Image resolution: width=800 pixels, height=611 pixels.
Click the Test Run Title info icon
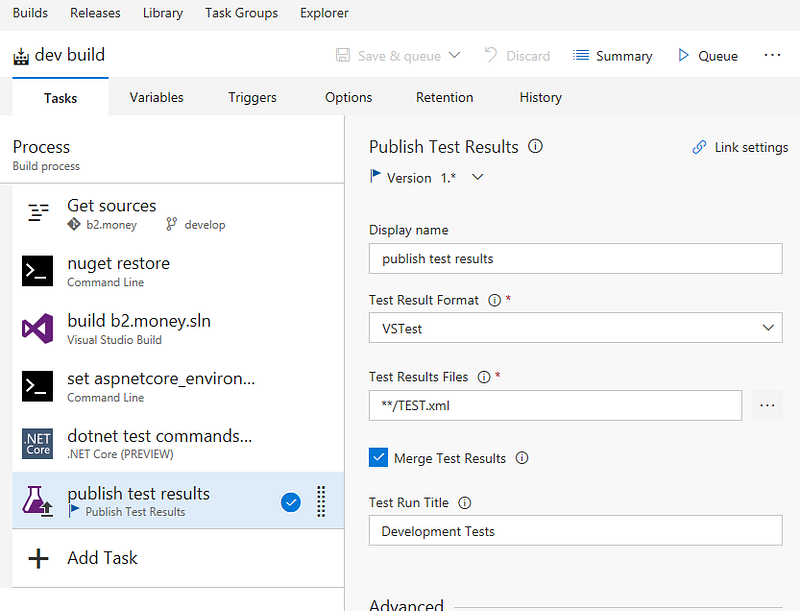coord(464,503)
